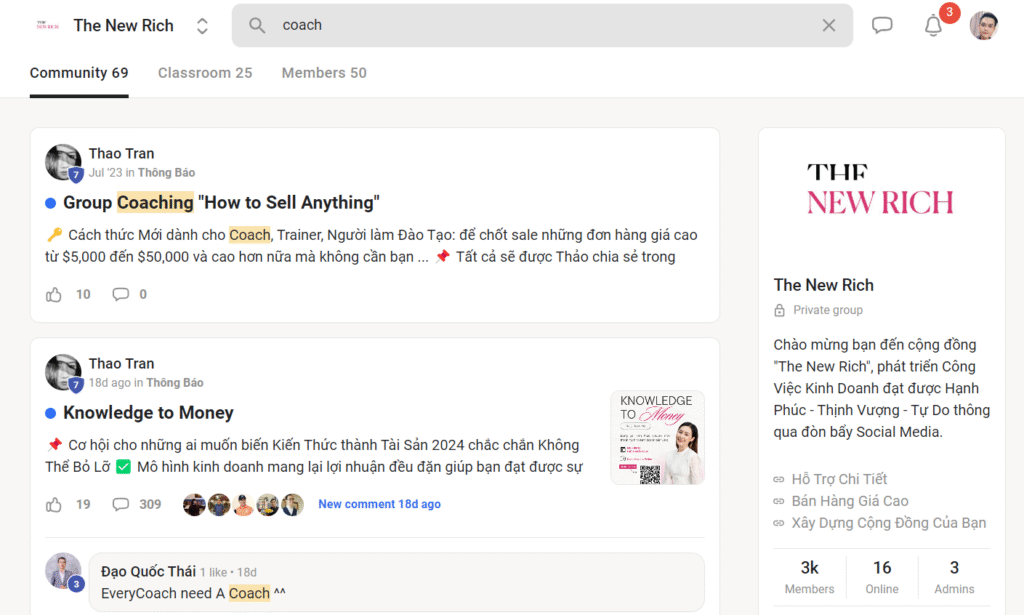Image resolution: width=1024 pixels, height=615 pixels.
Task: Switch to the Members 50 tab
Action: [x=324, y=73]
